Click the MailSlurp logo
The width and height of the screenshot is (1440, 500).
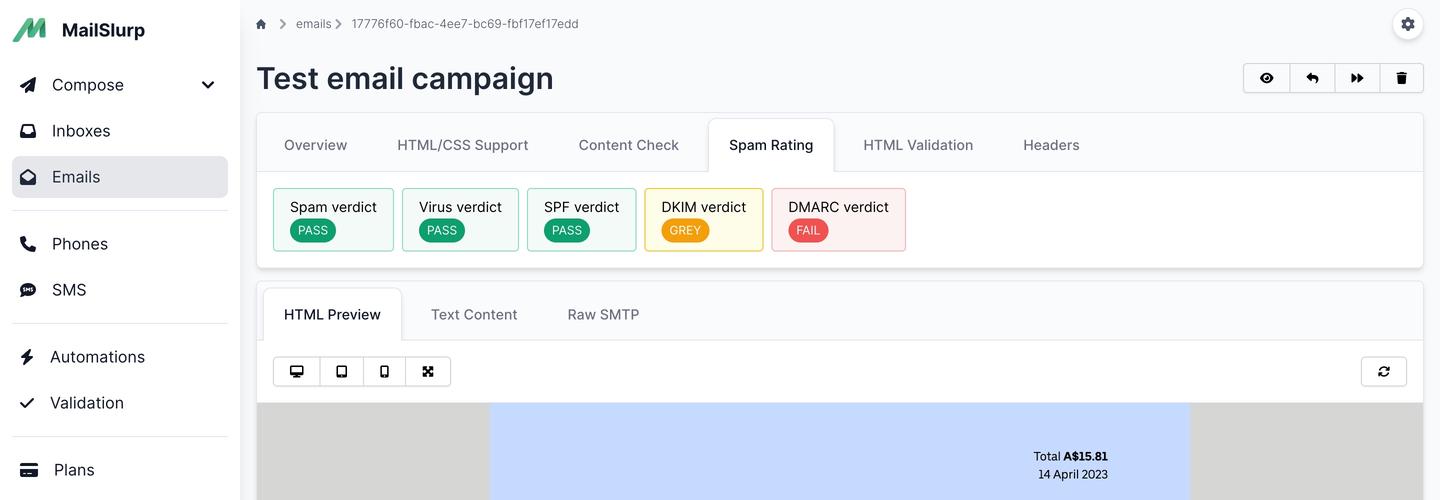click(80, 30)
